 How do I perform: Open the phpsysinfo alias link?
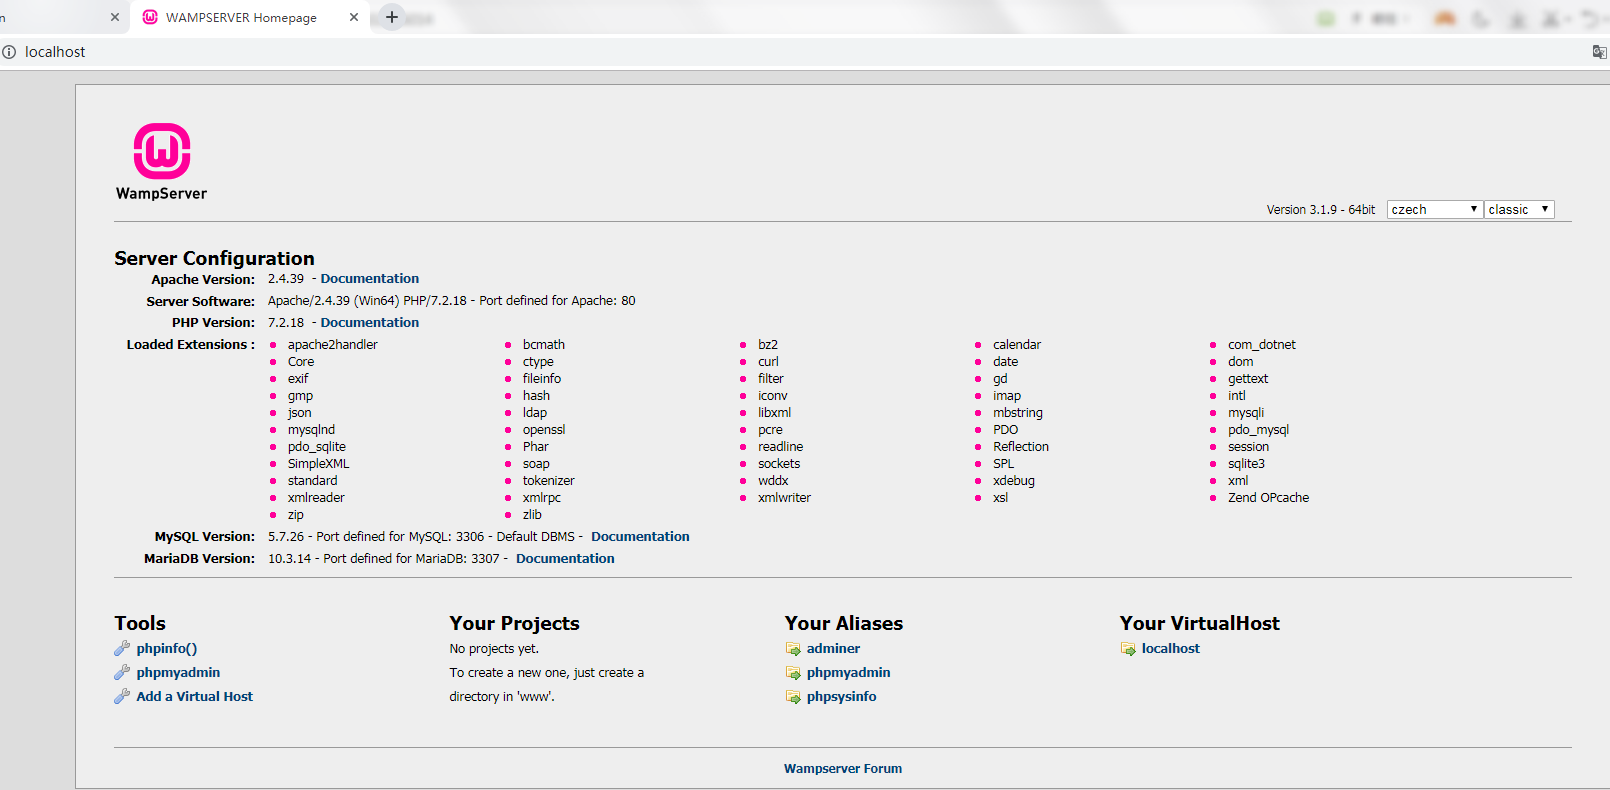(842, 697)
